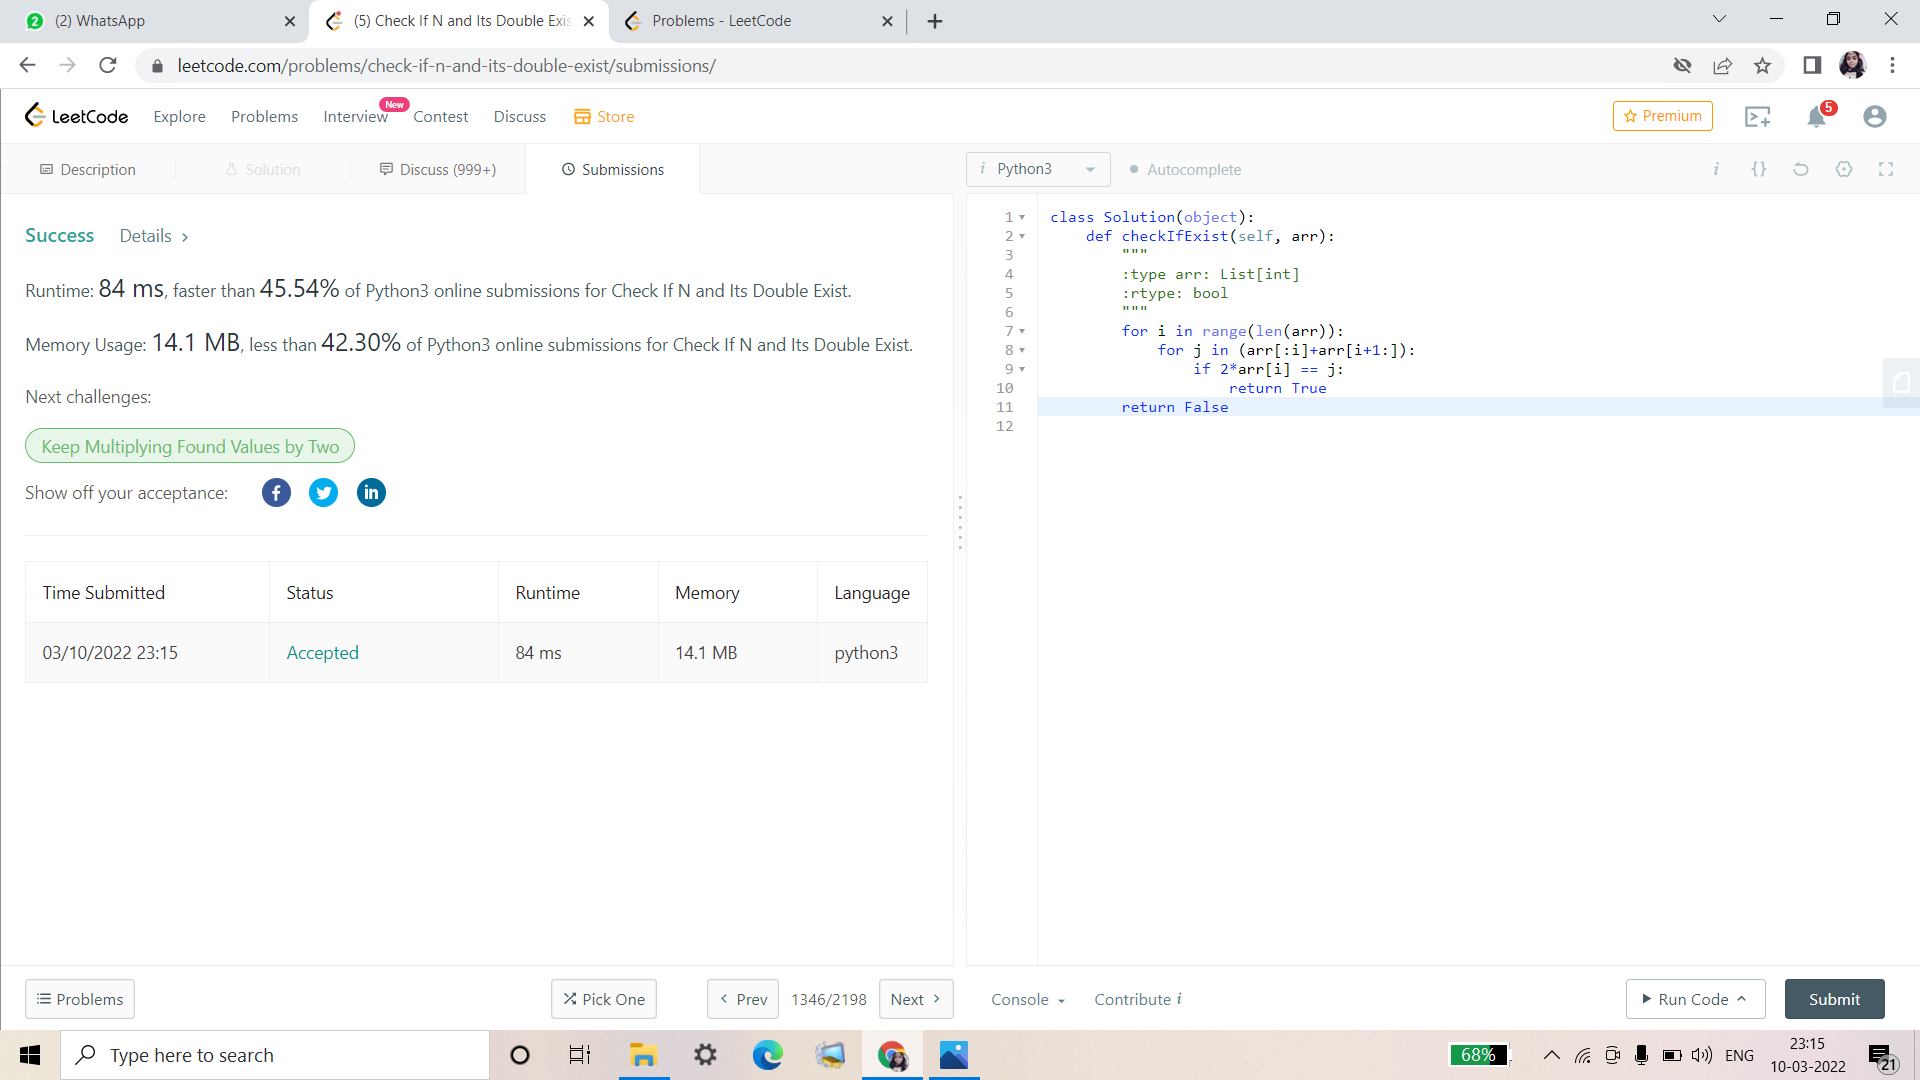Collapse code fold arrow on line 9
Image resolution: width=1920 pixels, height=1080 pixels.
pyautogui.click(x=1022, y=369)
